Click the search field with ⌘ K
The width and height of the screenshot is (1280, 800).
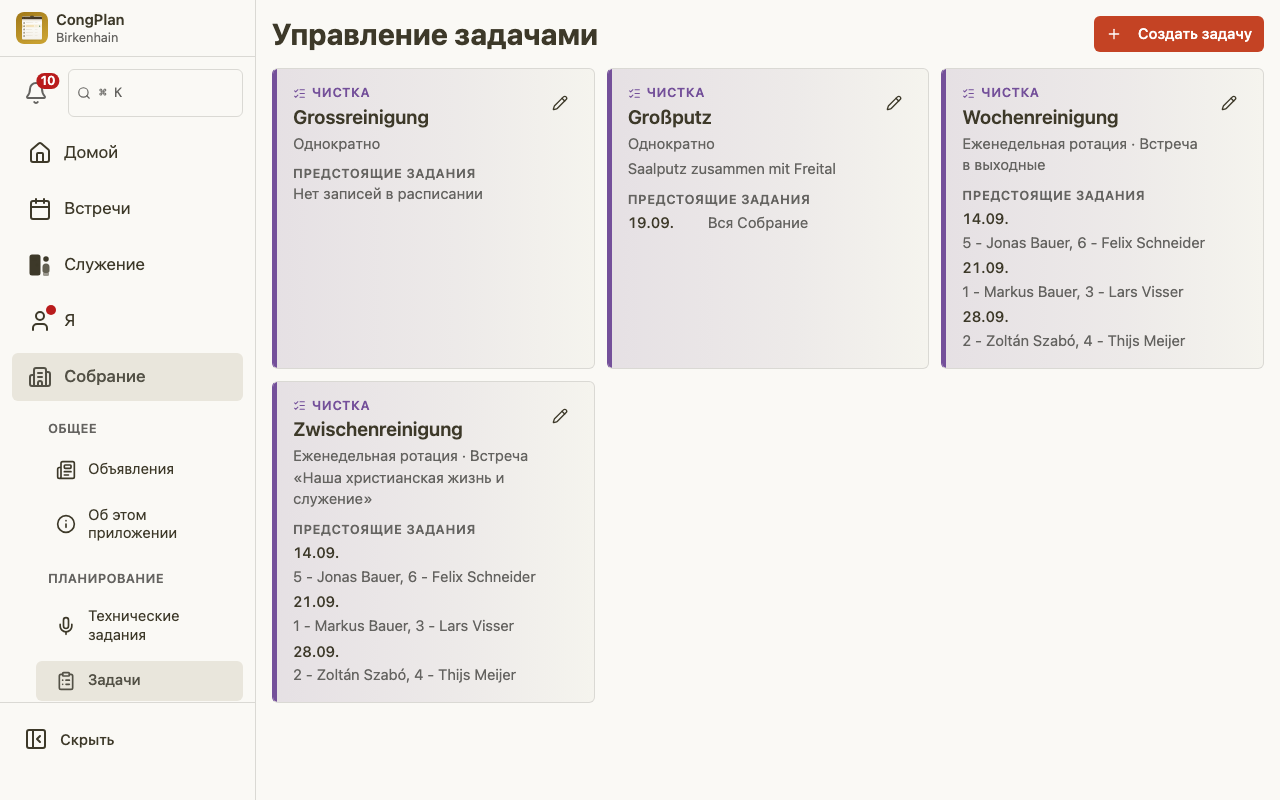[x=155, y=93]
